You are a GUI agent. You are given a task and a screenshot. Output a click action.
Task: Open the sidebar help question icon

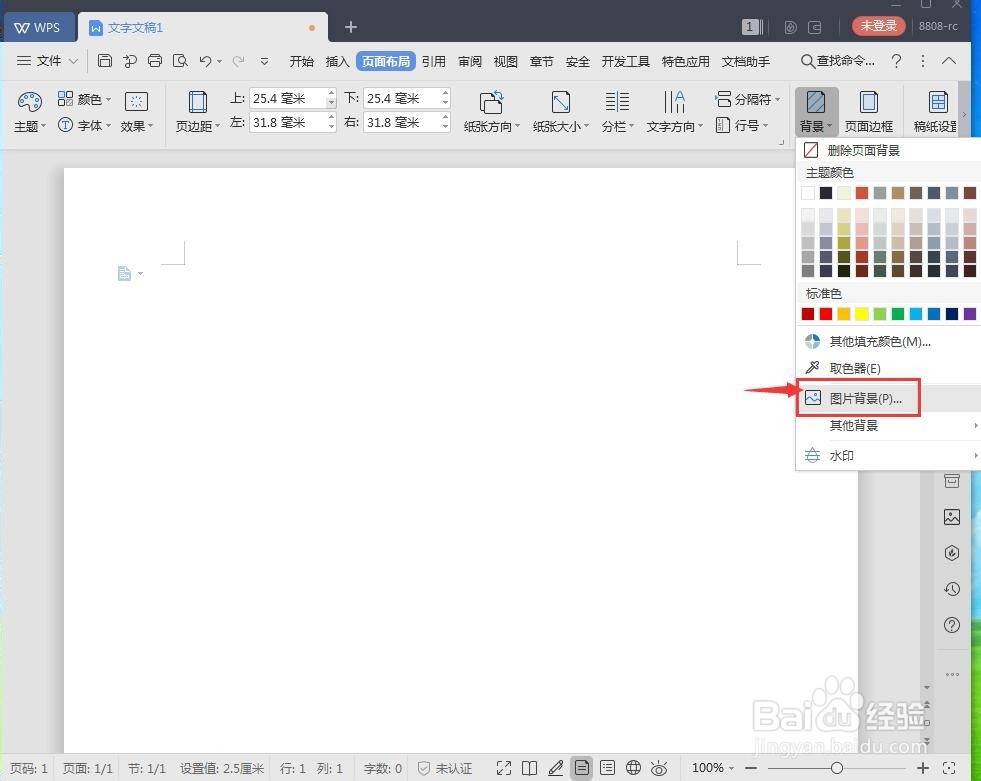coord(952,625)
